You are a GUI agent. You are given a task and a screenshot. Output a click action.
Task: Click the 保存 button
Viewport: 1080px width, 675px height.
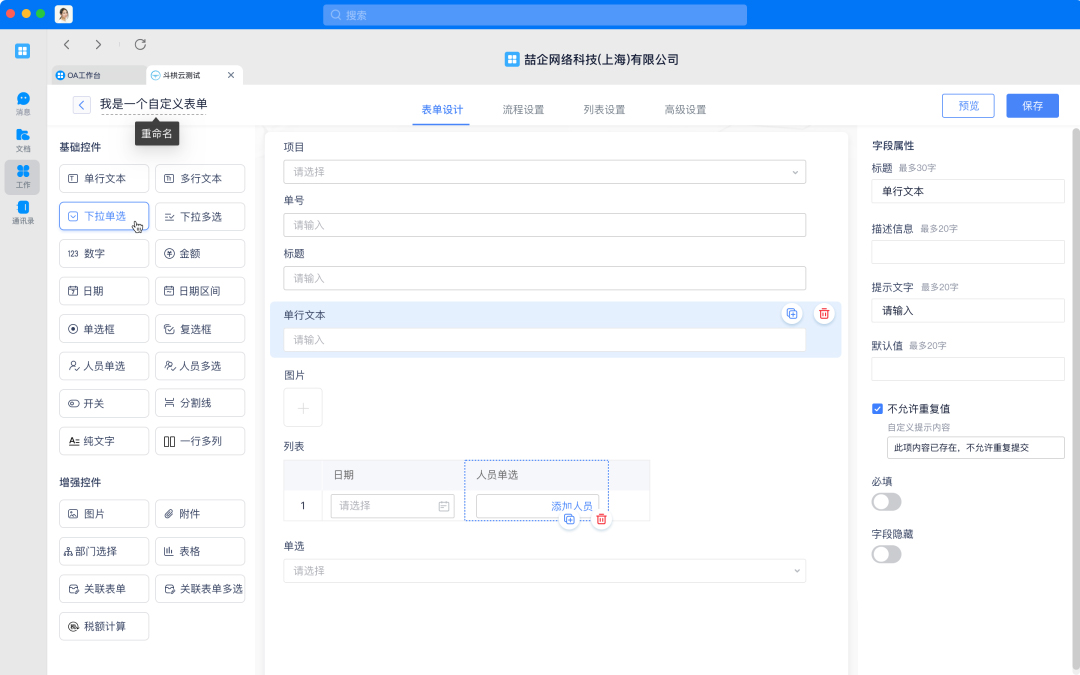[1032, 106]
